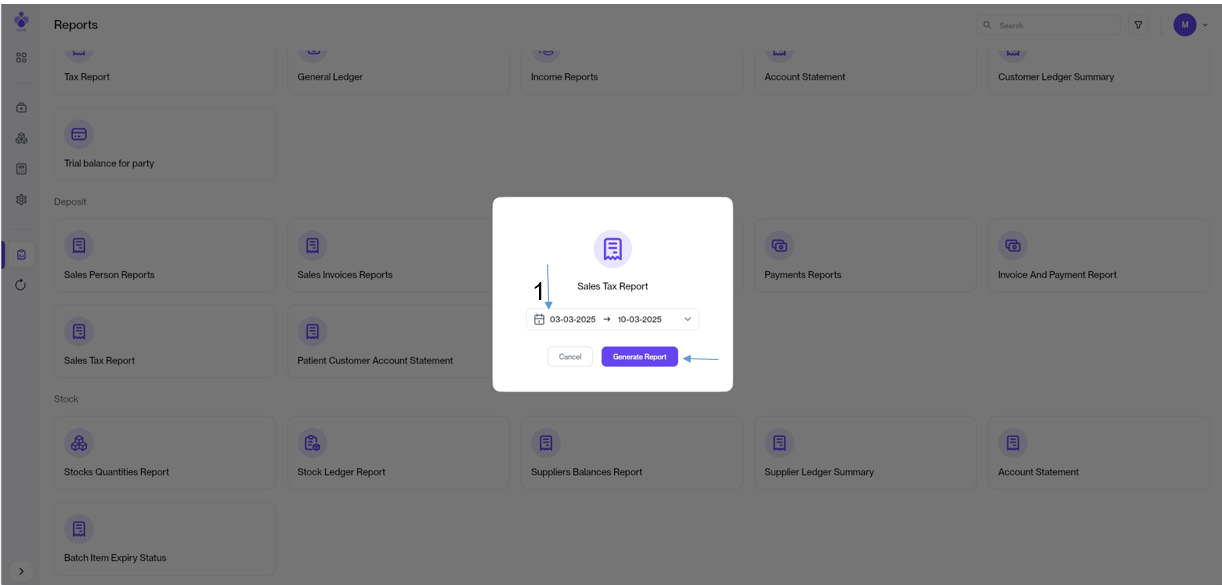The width and height of the screenshot is (1222, 585).
Task: Click the app logo at top left
Action: coord(21,20)
